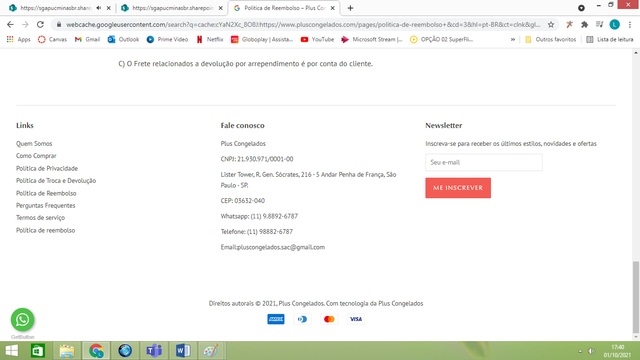Click the American Express payment icon
The image size is (640, 360).
pyautogui.click(x=276, y=319)
